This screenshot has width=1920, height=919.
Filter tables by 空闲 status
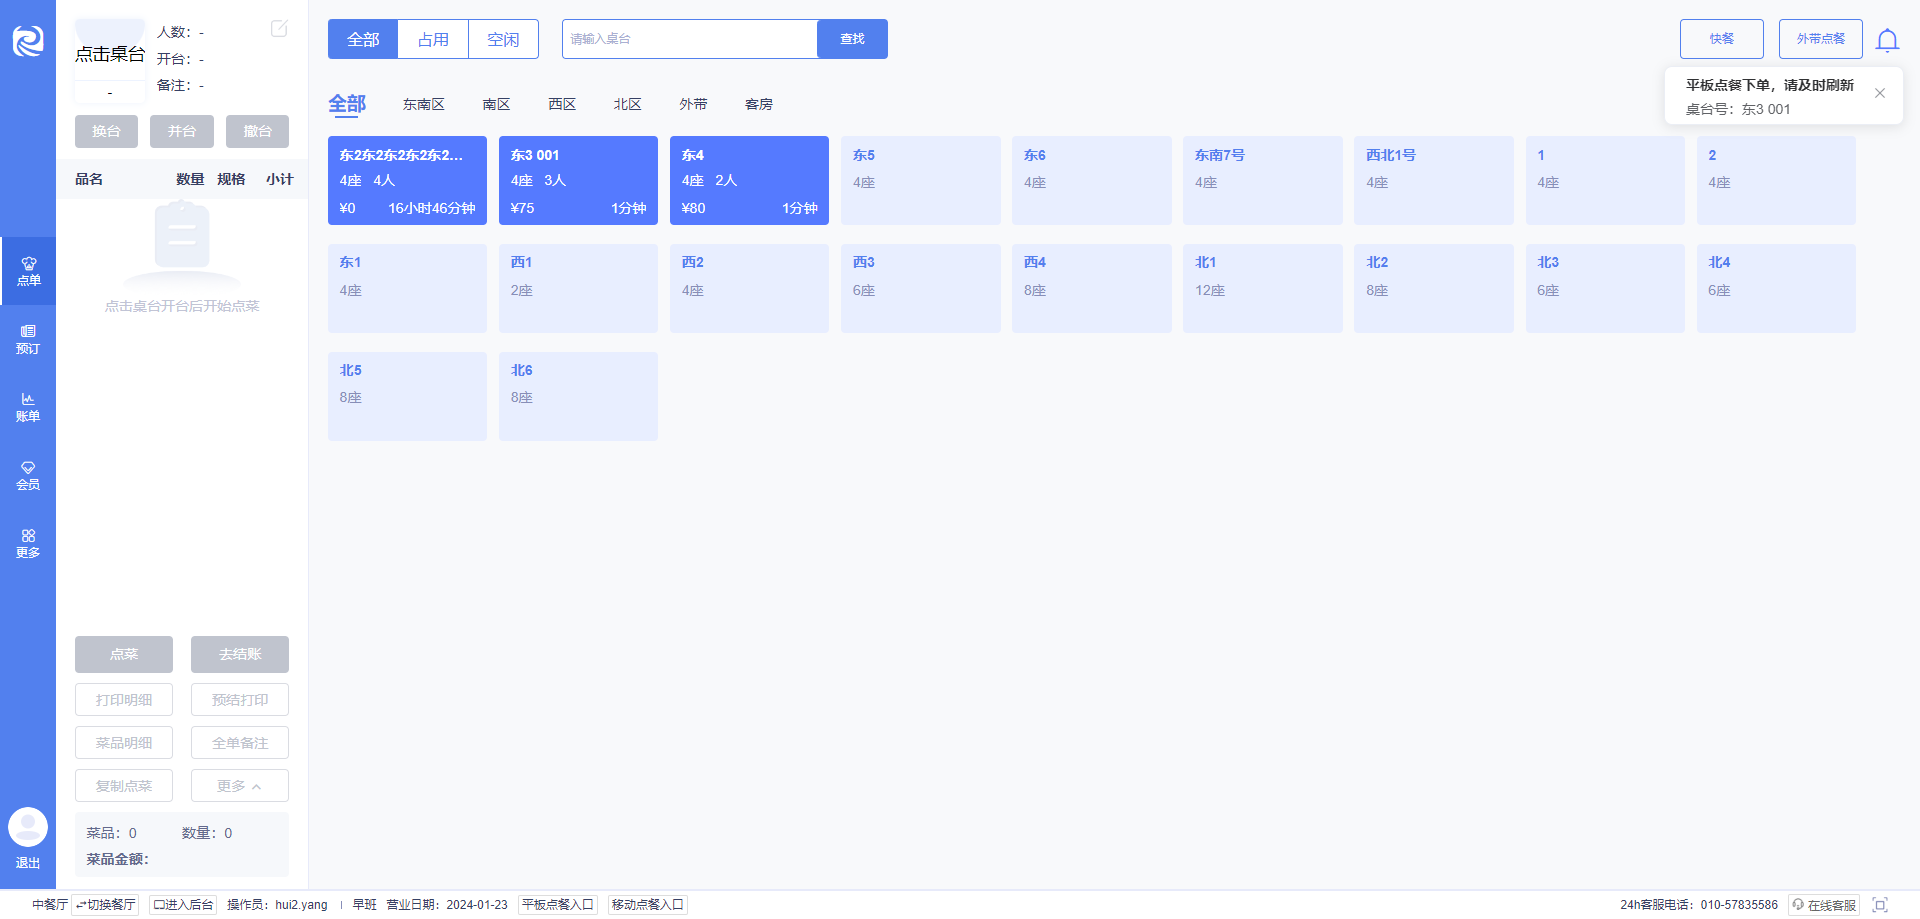pos(503,39)
